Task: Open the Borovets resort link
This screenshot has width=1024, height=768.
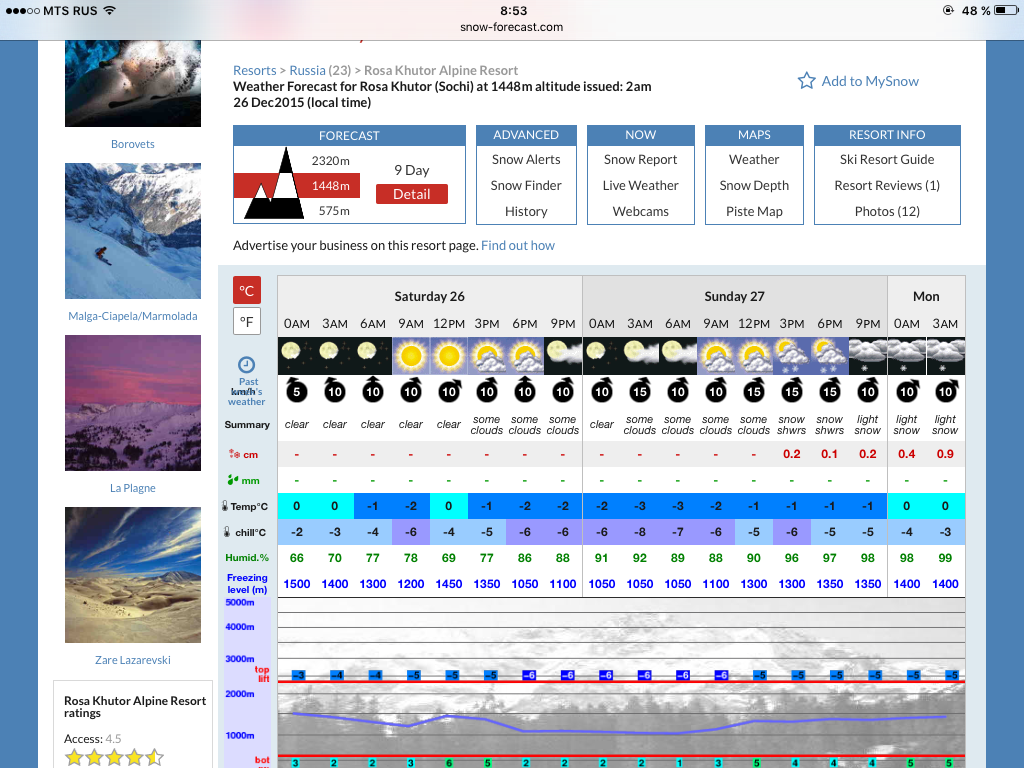Action: tap(133, 144)
